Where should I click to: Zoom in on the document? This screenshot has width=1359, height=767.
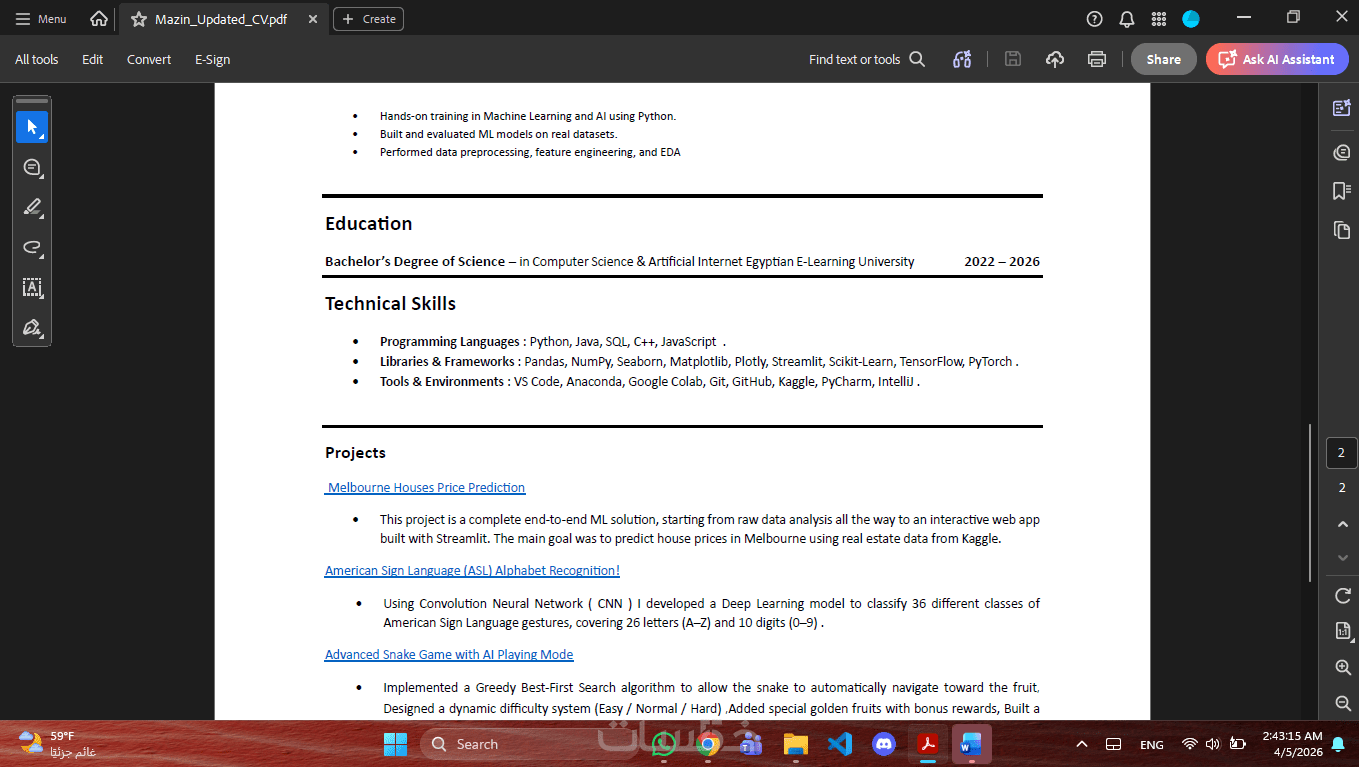pos(1342,667)
